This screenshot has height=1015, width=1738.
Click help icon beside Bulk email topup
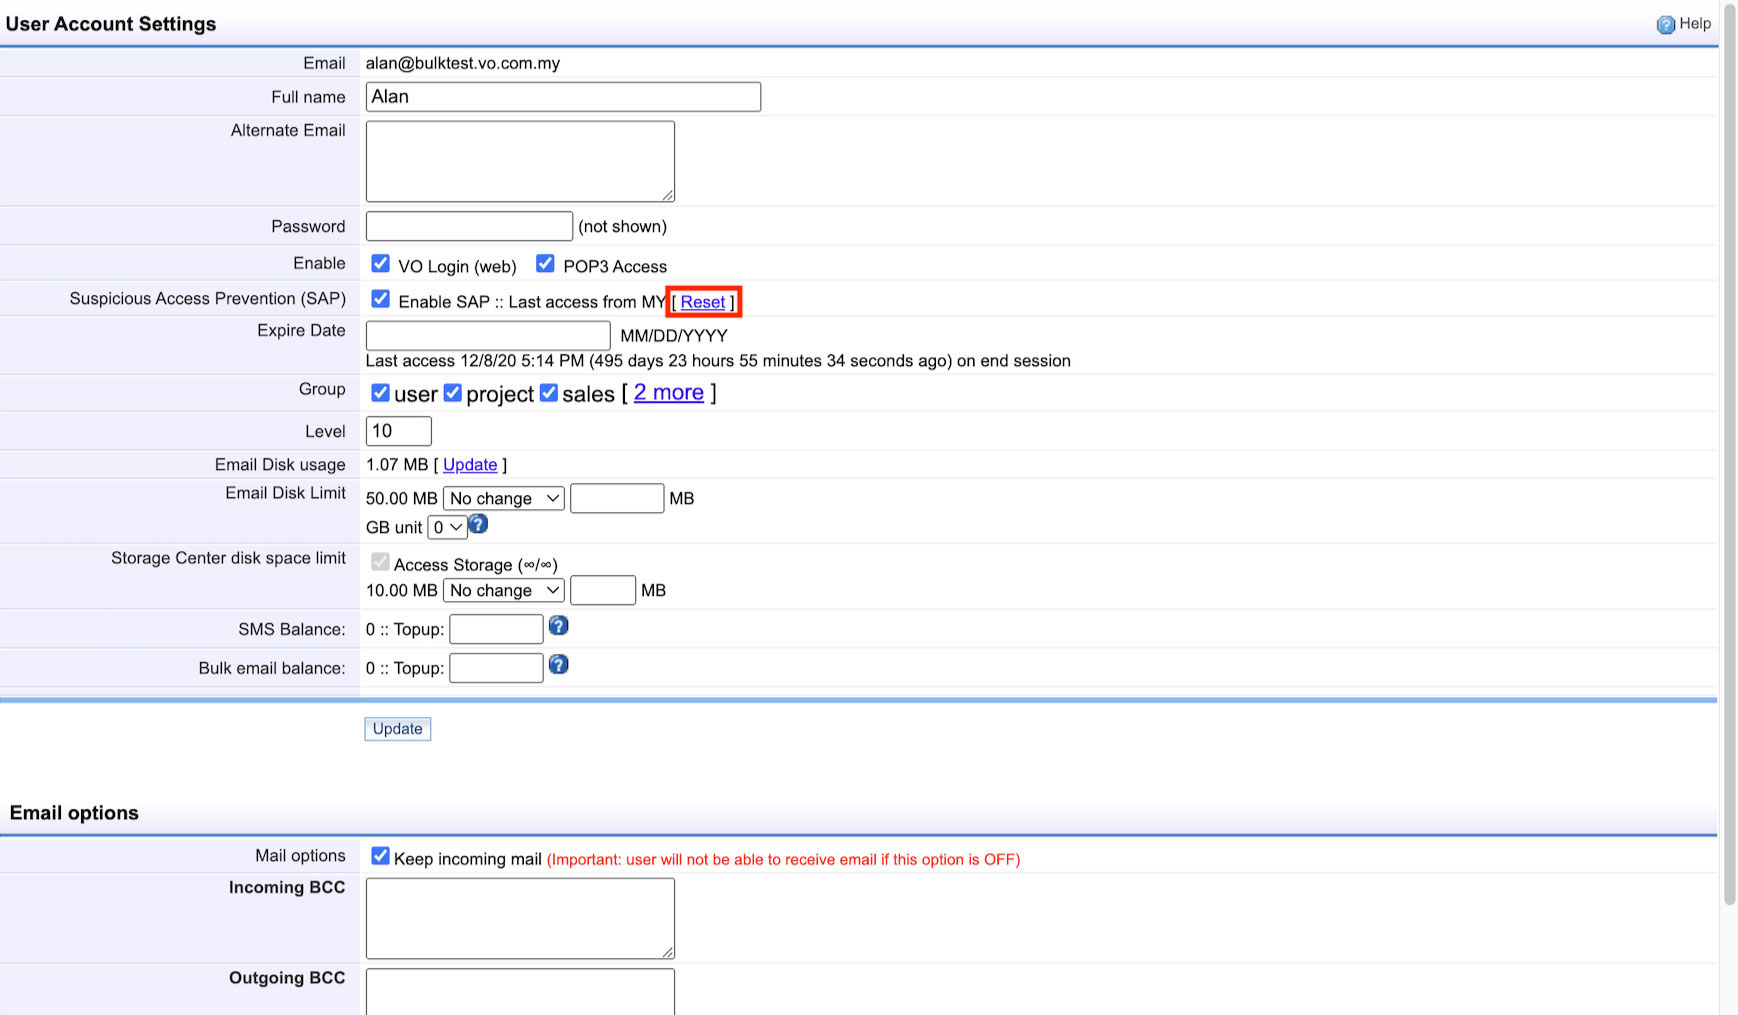click(559, 665)
